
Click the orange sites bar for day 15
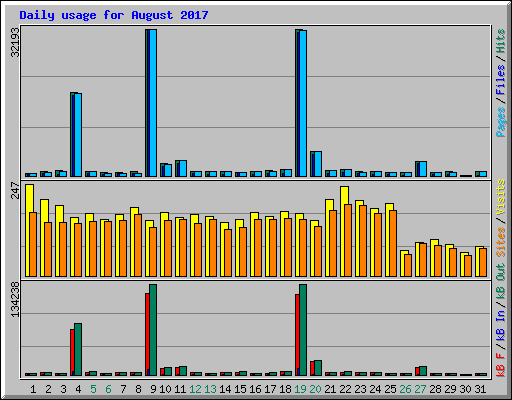[243, 252]
